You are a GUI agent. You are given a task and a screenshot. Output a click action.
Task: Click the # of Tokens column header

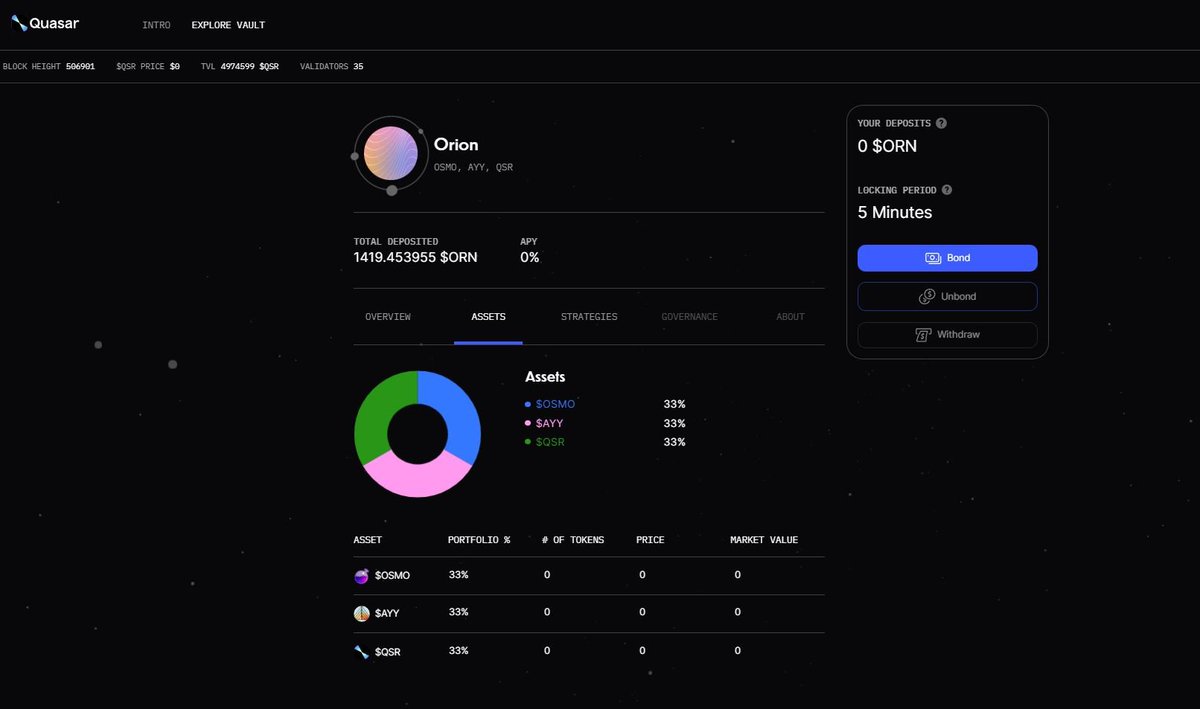[573, 540]
